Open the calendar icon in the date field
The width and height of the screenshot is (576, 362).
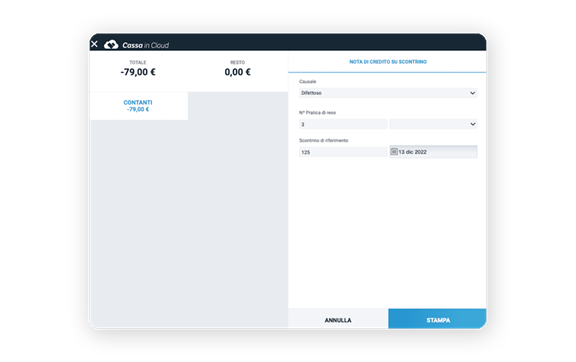394,151
